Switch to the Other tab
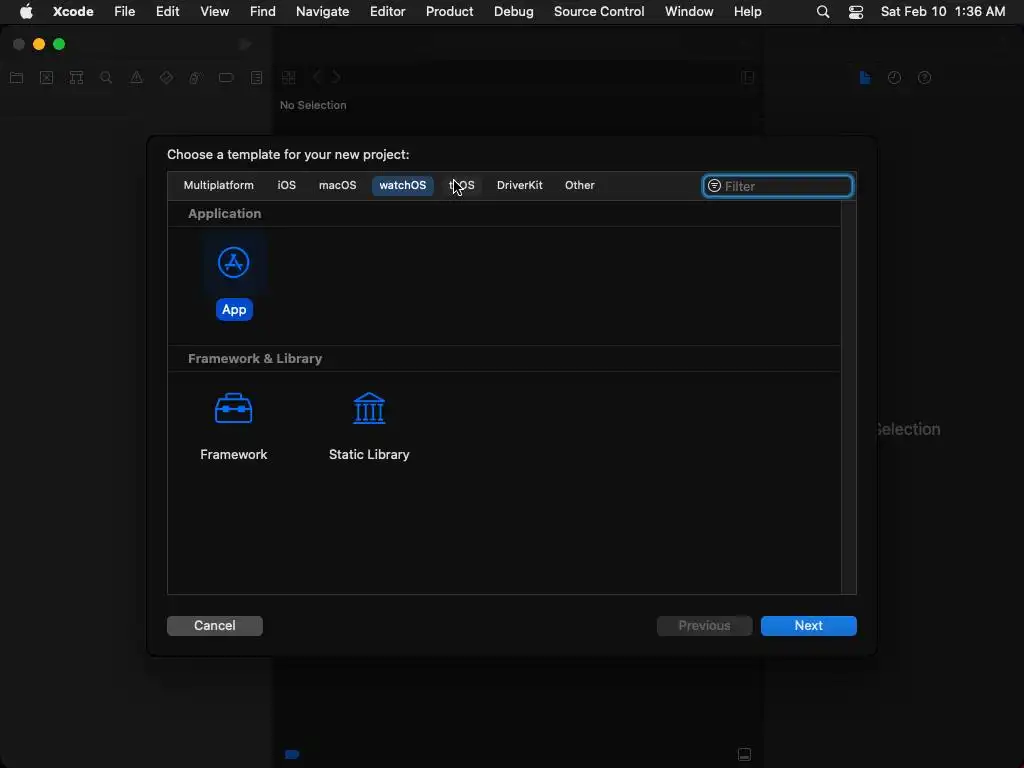The image size is (1024, 768). click(x=579, y=185)
